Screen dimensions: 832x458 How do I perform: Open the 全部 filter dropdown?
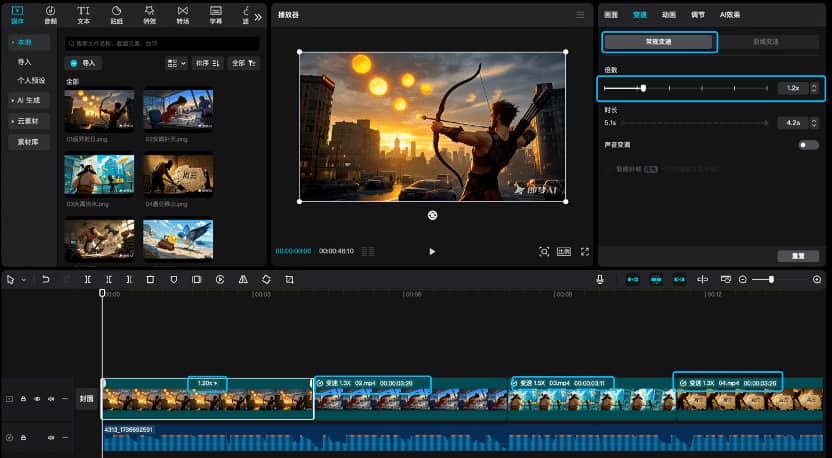244,63
